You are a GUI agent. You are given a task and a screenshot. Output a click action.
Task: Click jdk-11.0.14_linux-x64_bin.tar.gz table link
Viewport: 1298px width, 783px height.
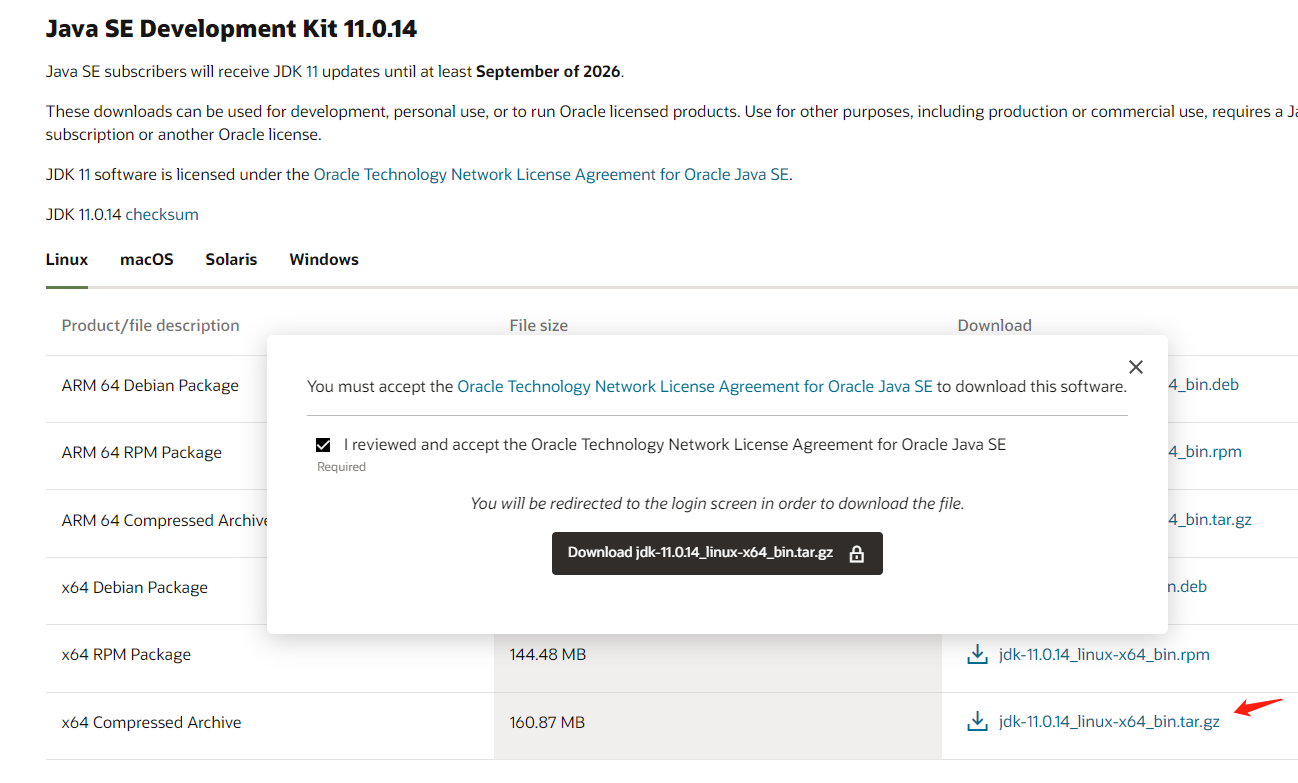1108,722
